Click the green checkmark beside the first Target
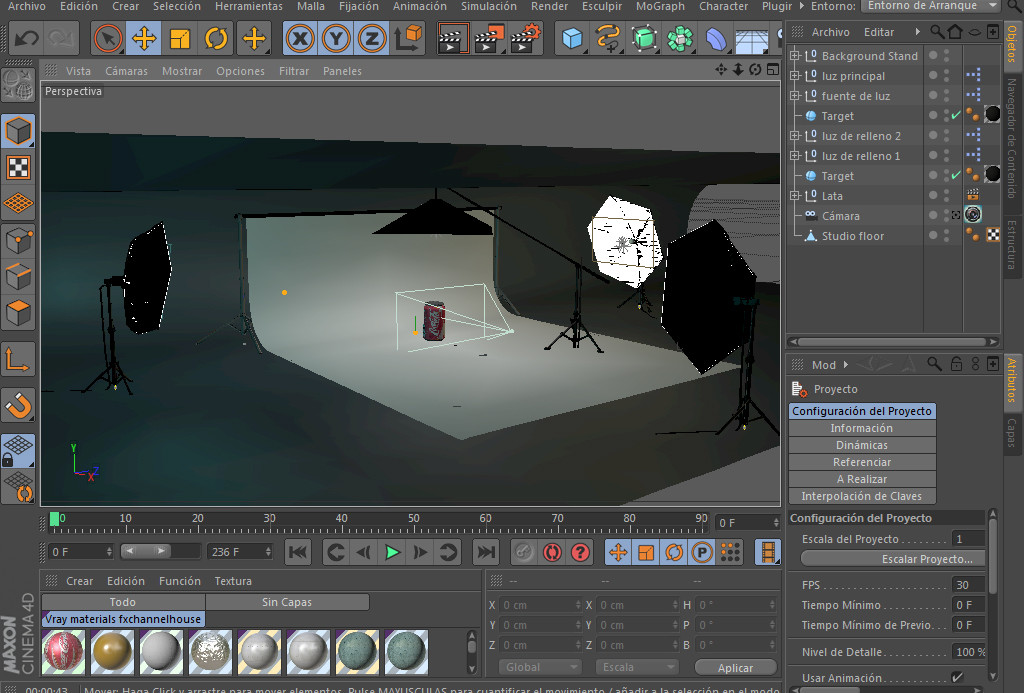The image size is (1024, 693). tap(955, 116)
